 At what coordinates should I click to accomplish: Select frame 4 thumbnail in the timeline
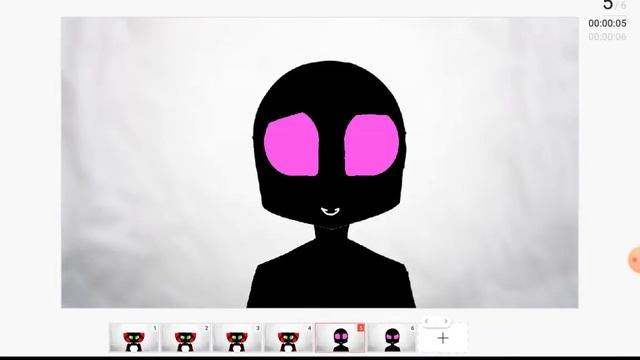tap(288, 338)
